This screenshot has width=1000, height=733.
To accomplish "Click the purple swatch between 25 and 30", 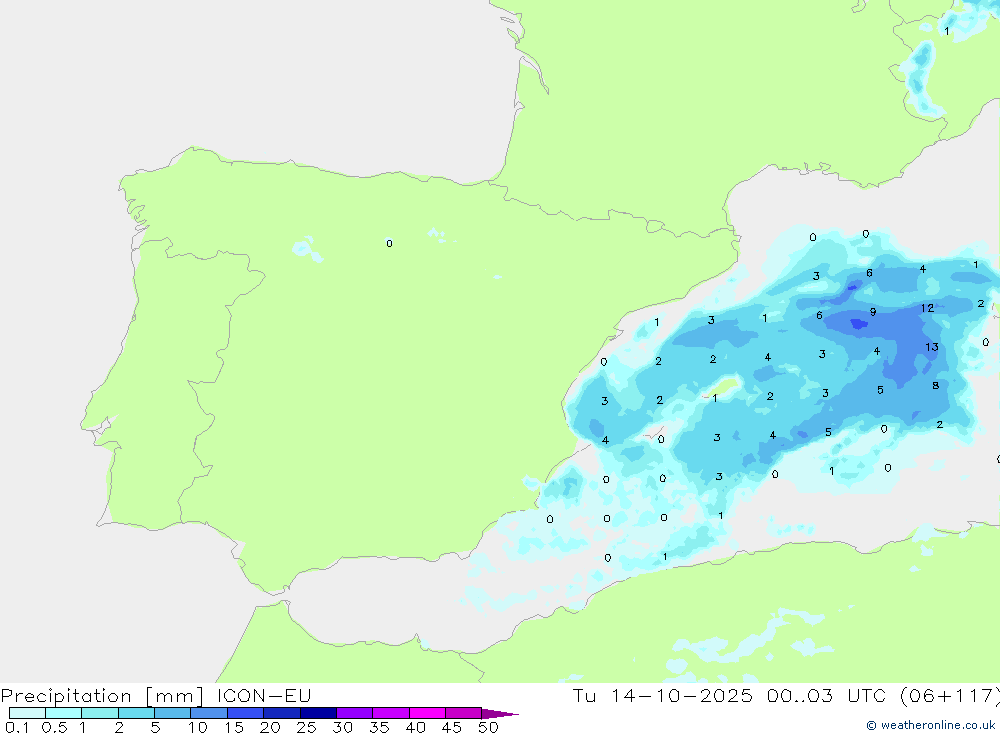I will click(x=318, y=713).
